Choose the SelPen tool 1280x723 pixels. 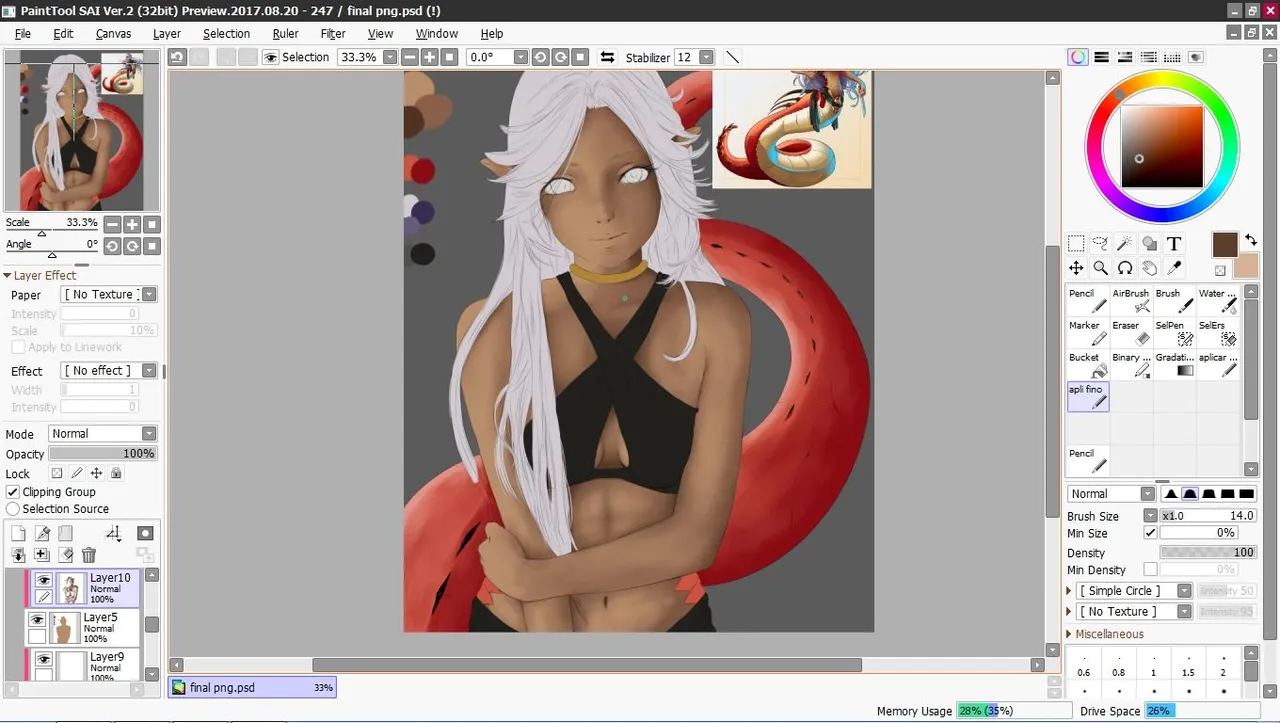(1174, 333)
